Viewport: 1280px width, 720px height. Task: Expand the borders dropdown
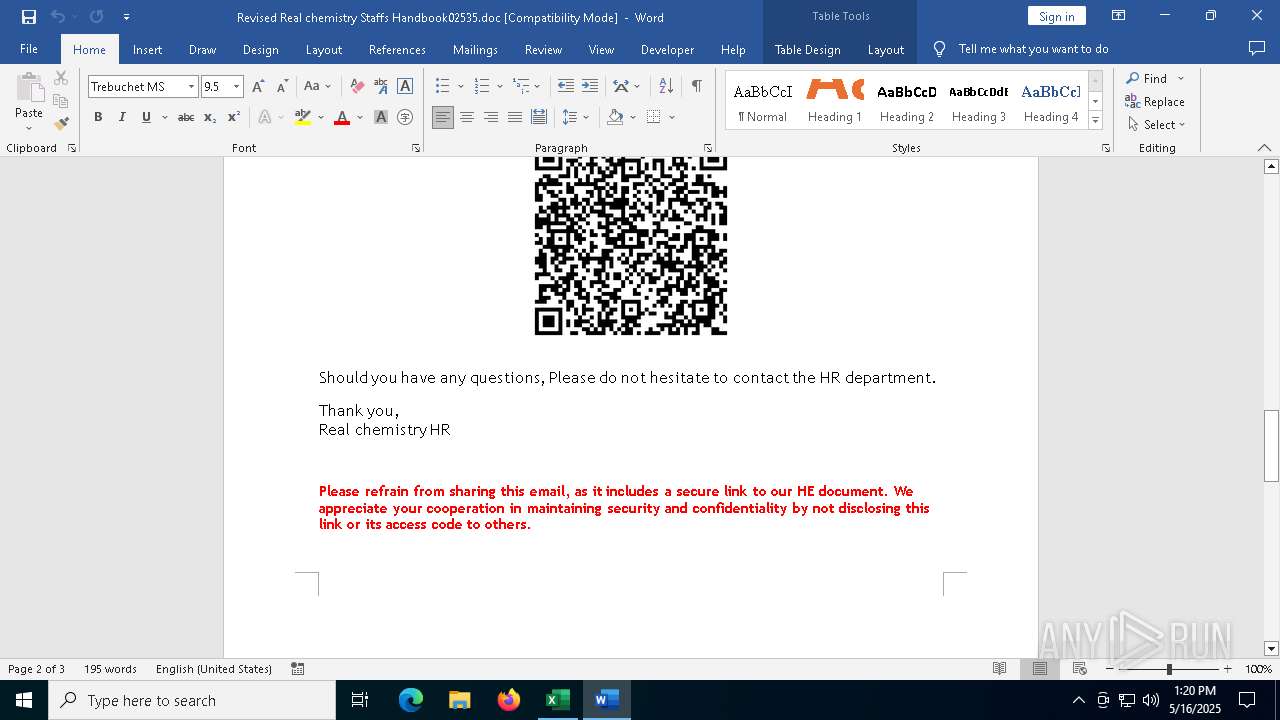click(x=672, y=117)
